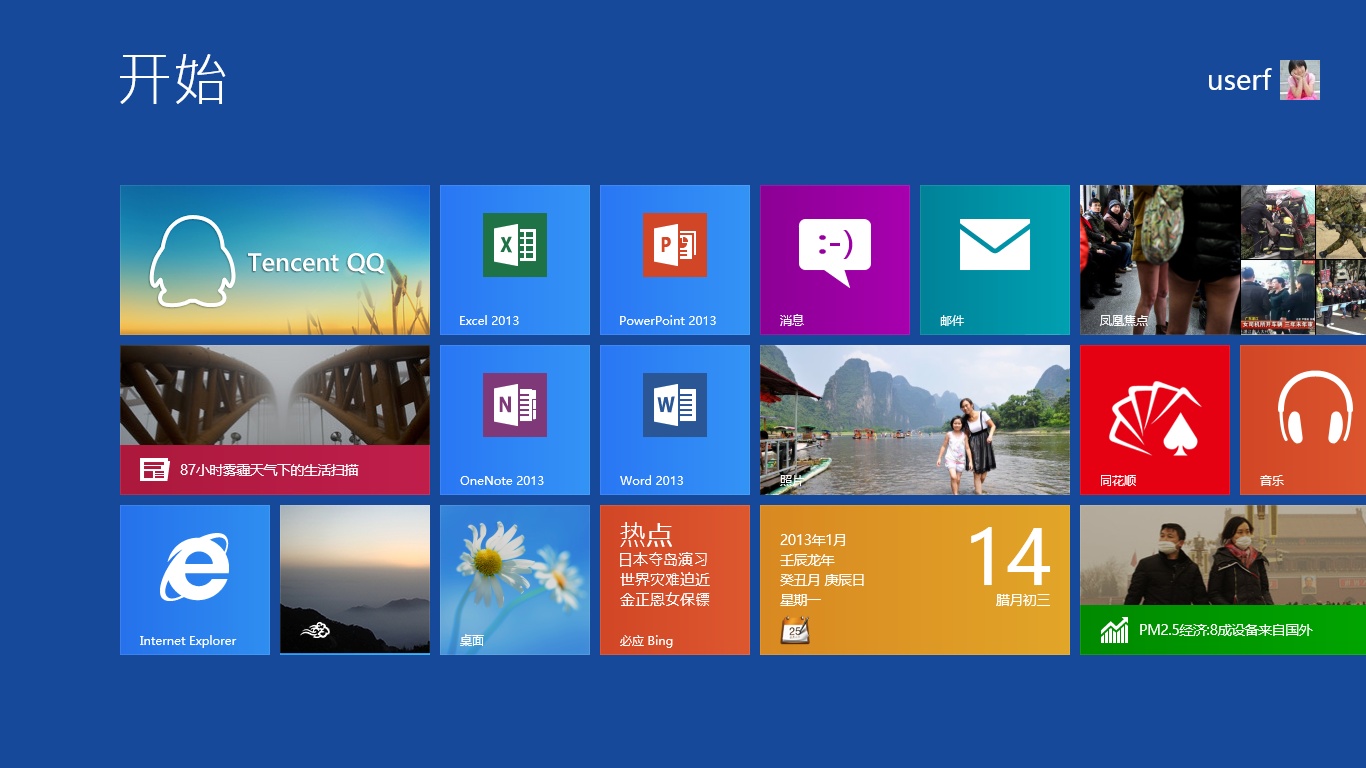Launch Excel 2013
The width and height of the screenshot is (1366, 768).
click(x=515, y=260)
